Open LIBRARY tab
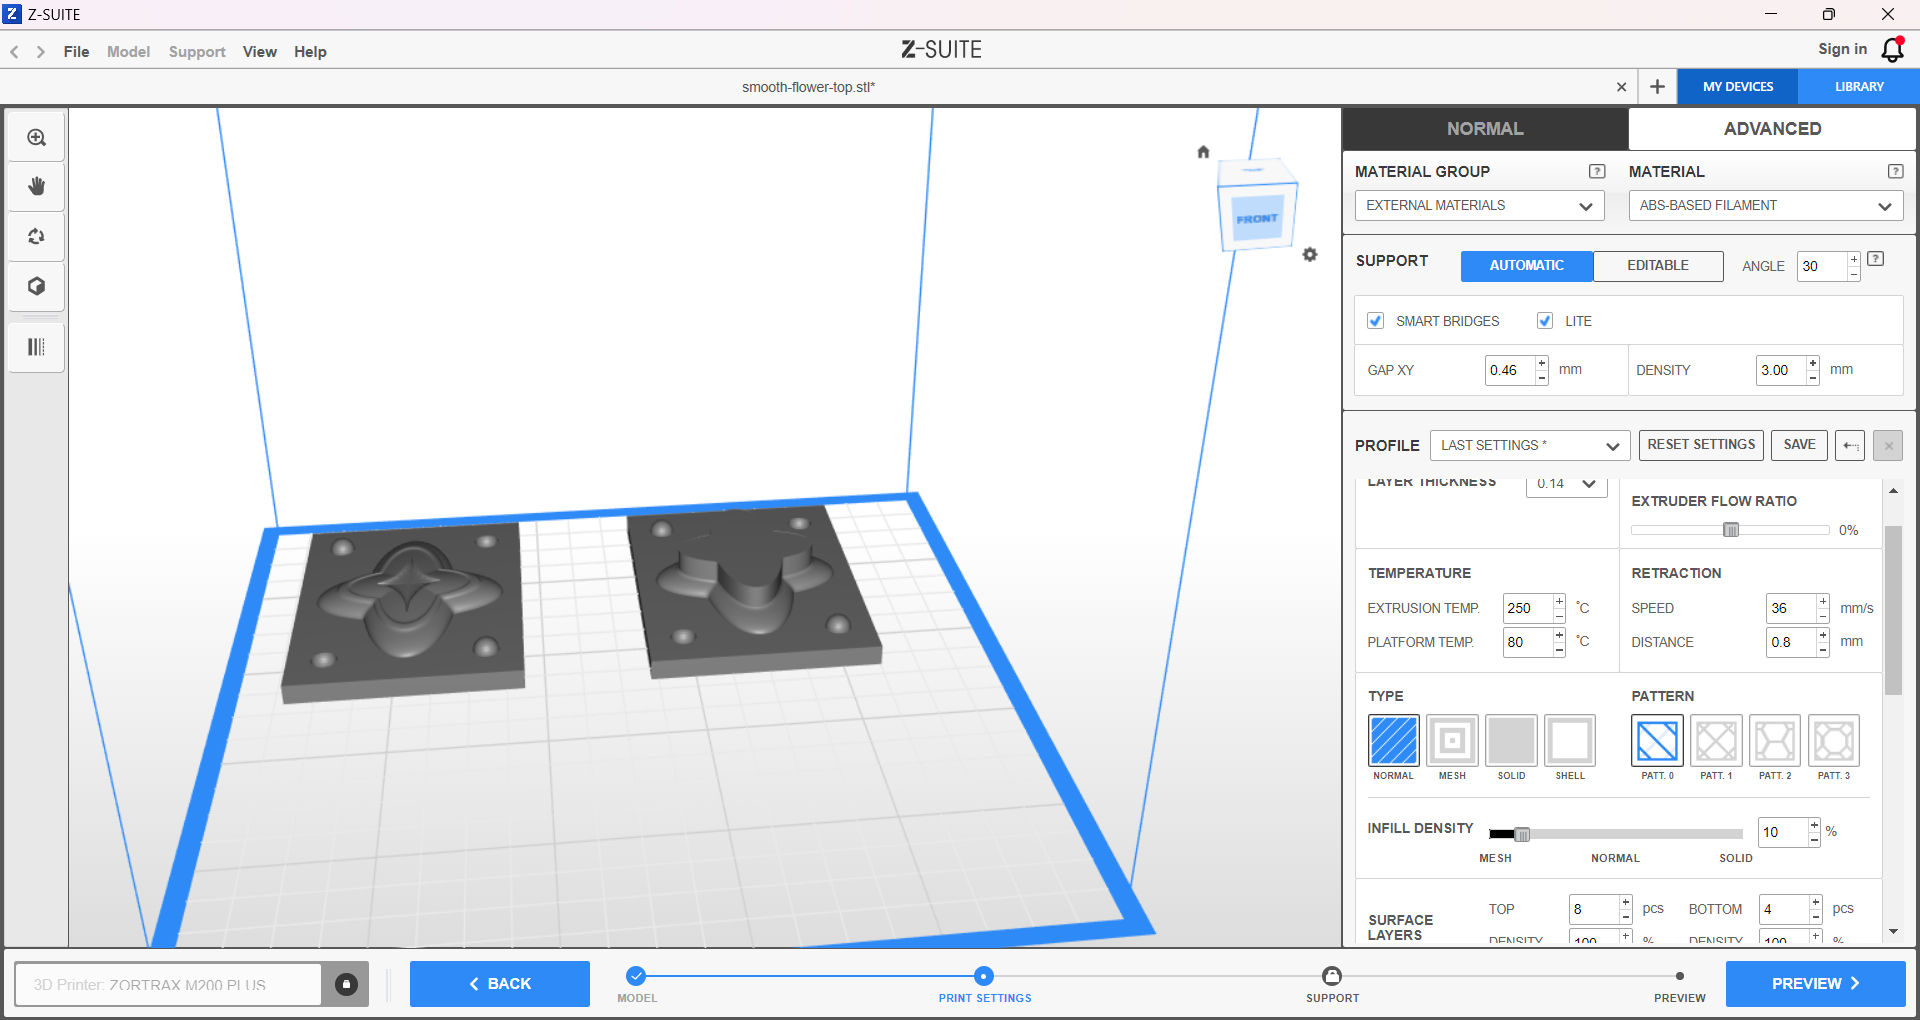Screen dimensions: 1920x1020 click(x=1859, y=87)
